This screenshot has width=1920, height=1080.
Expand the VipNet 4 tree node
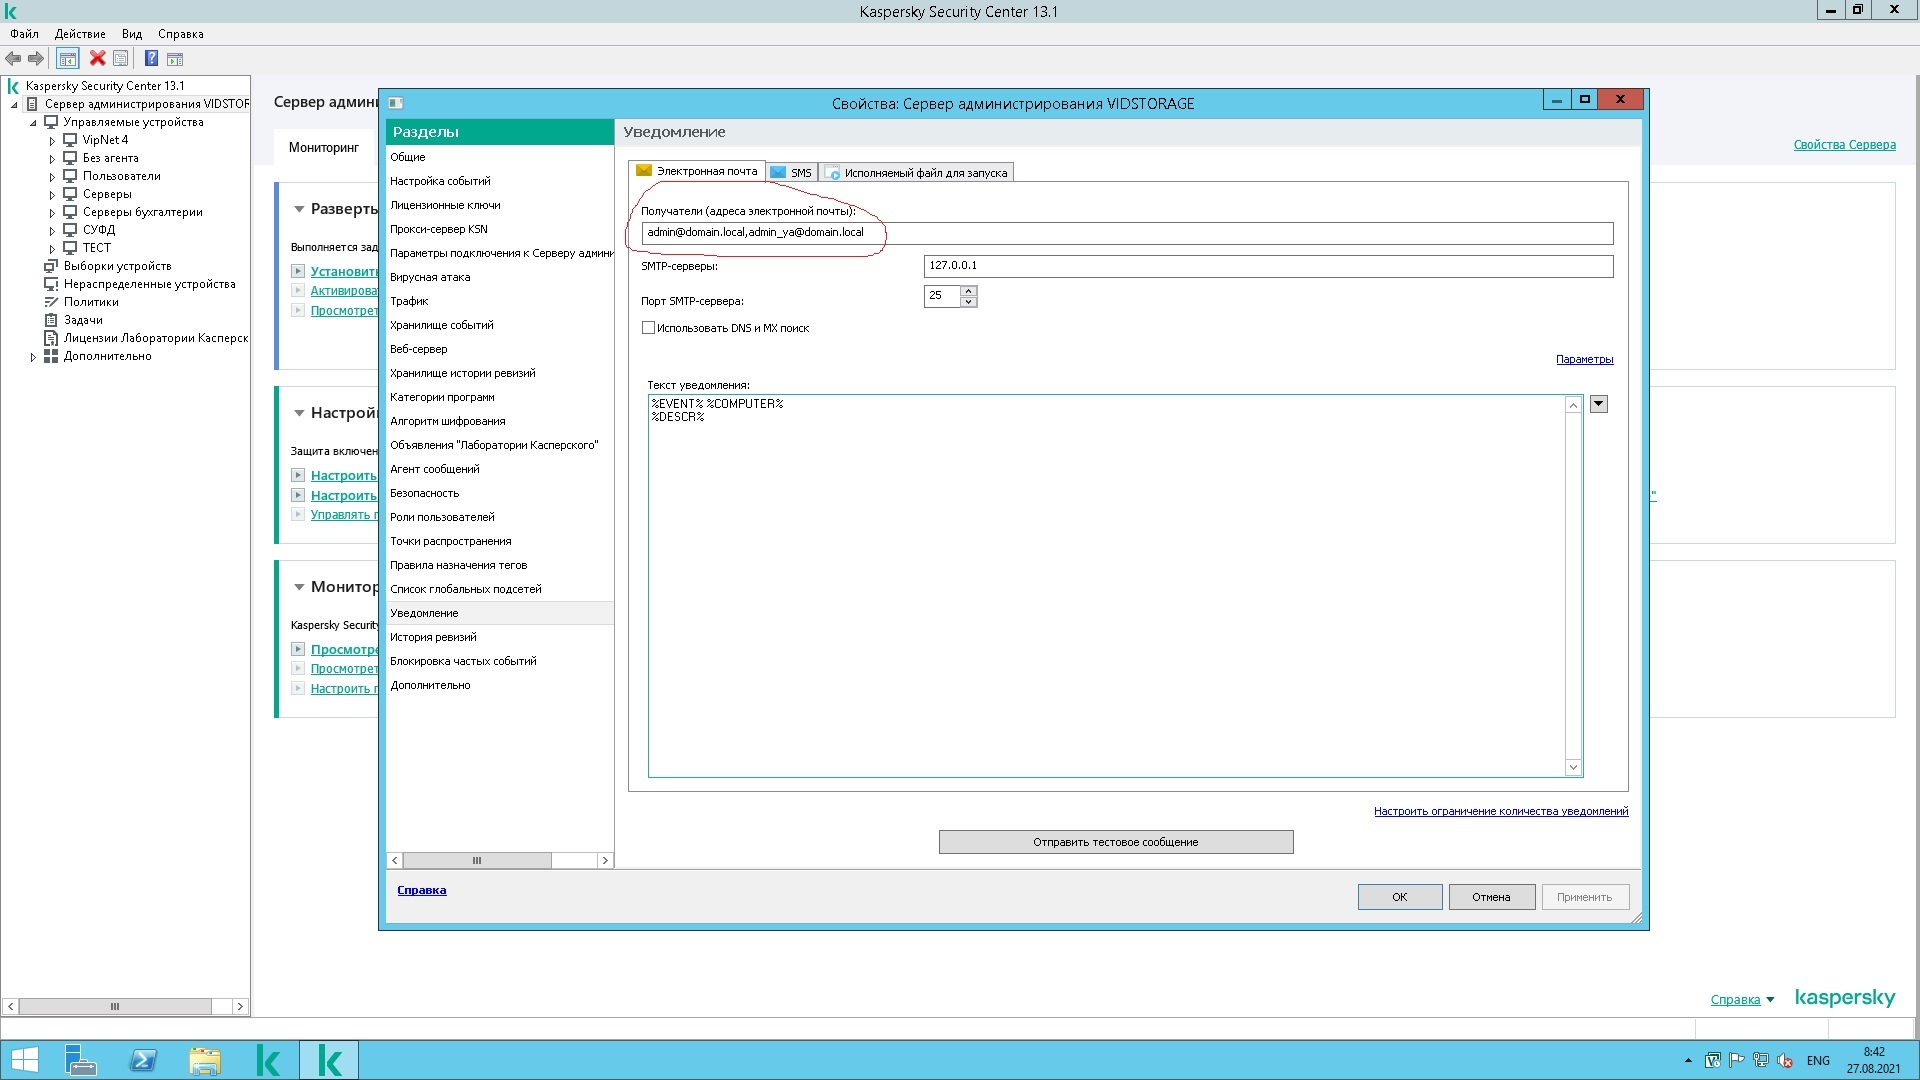pyautogui.click(x=52, y=141)
